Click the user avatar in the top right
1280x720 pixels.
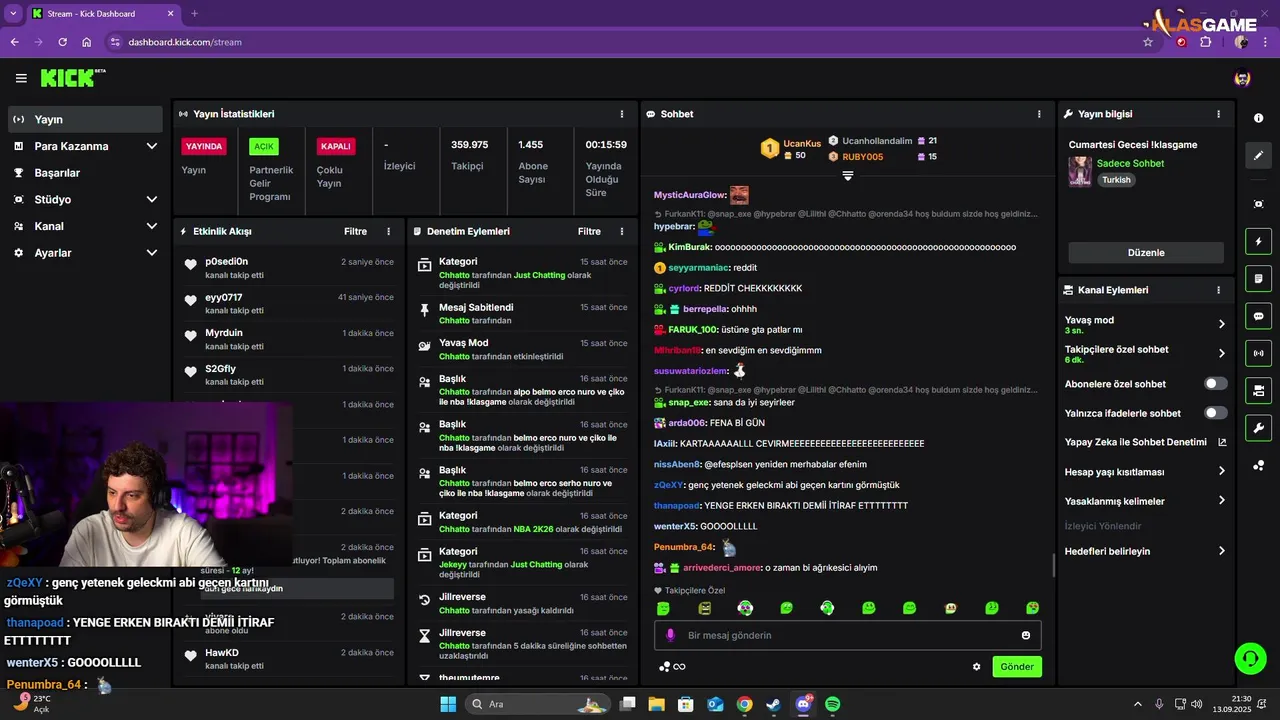coord(1242,78)
